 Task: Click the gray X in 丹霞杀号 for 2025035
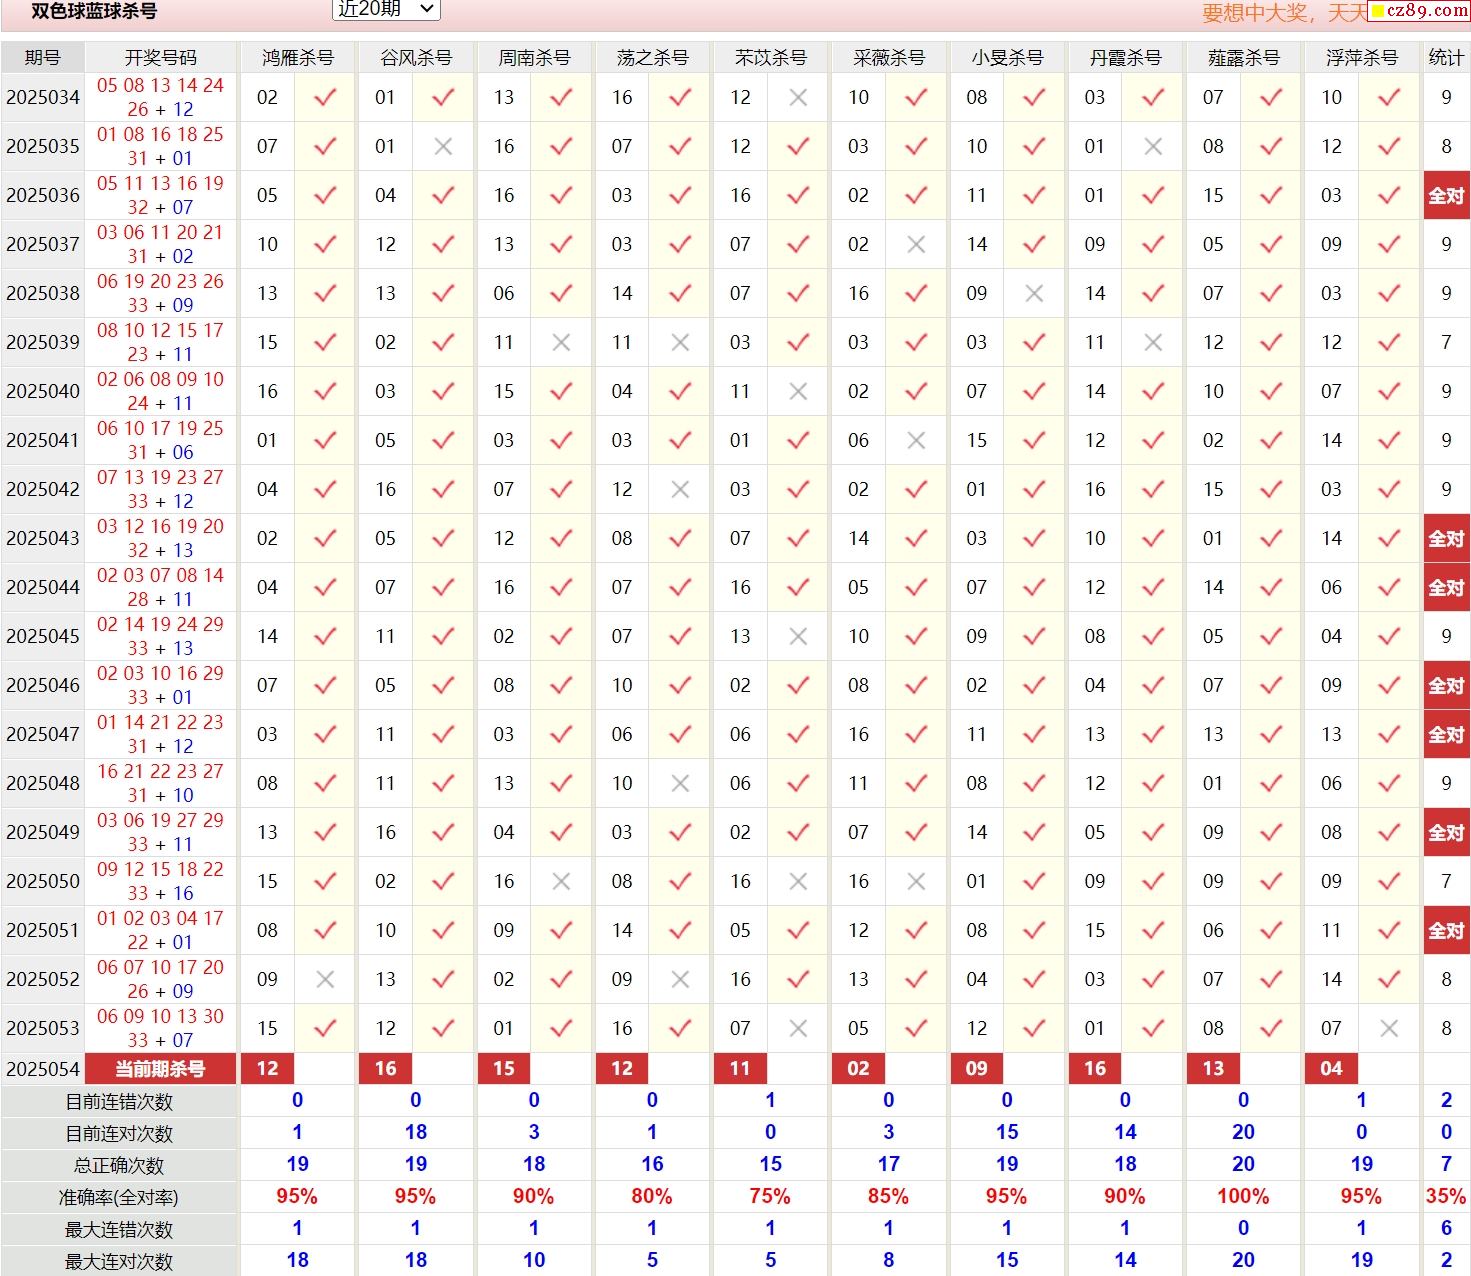[1153, 146]
